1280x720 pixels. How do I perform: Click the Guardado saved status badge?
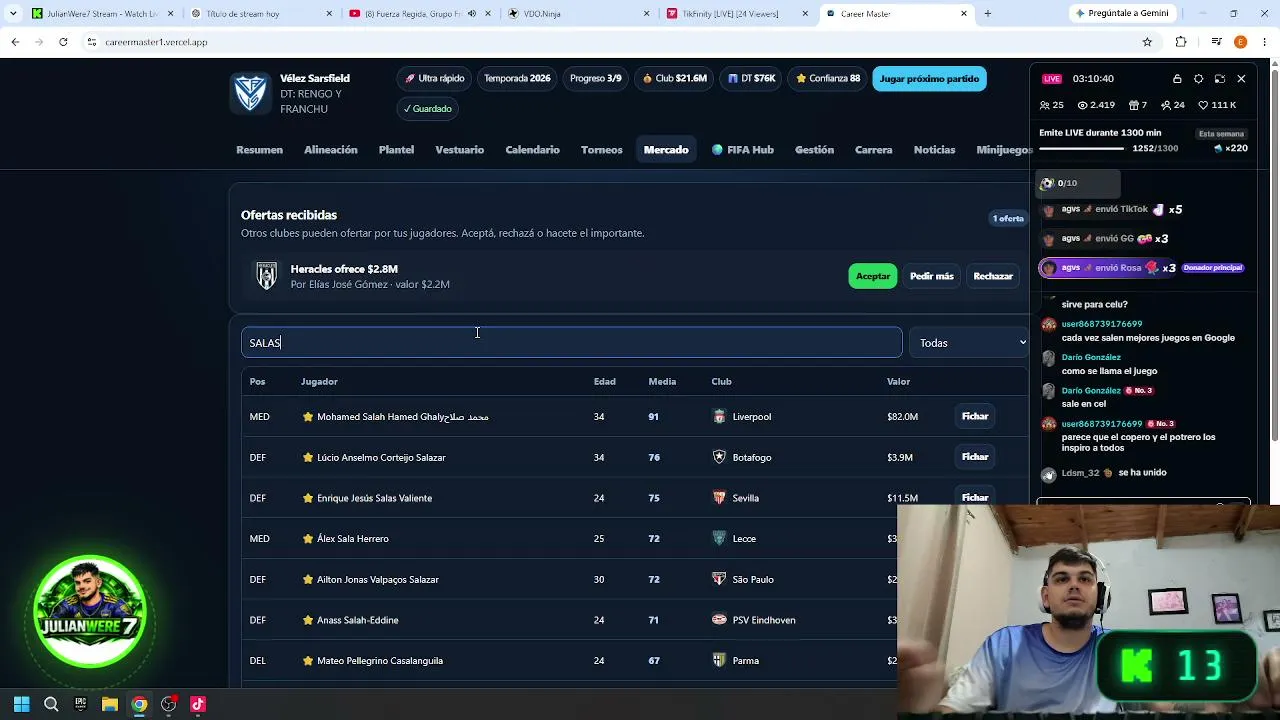428,109
